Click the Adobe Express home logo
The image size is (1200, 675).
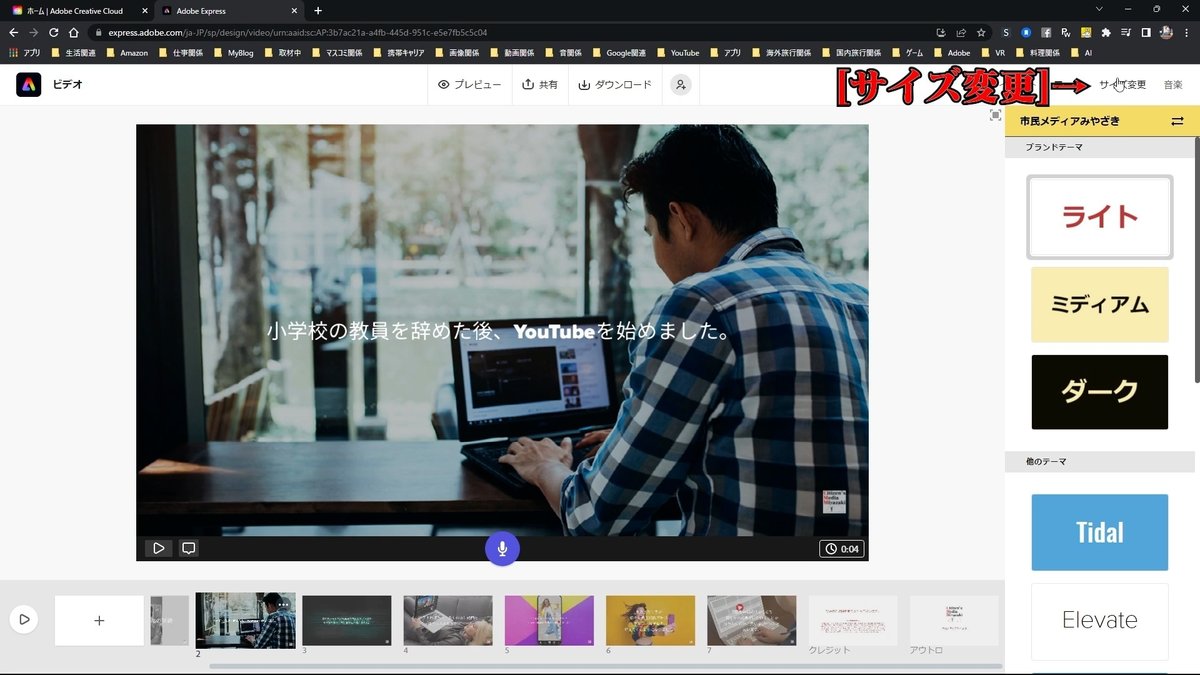point(28,84)
